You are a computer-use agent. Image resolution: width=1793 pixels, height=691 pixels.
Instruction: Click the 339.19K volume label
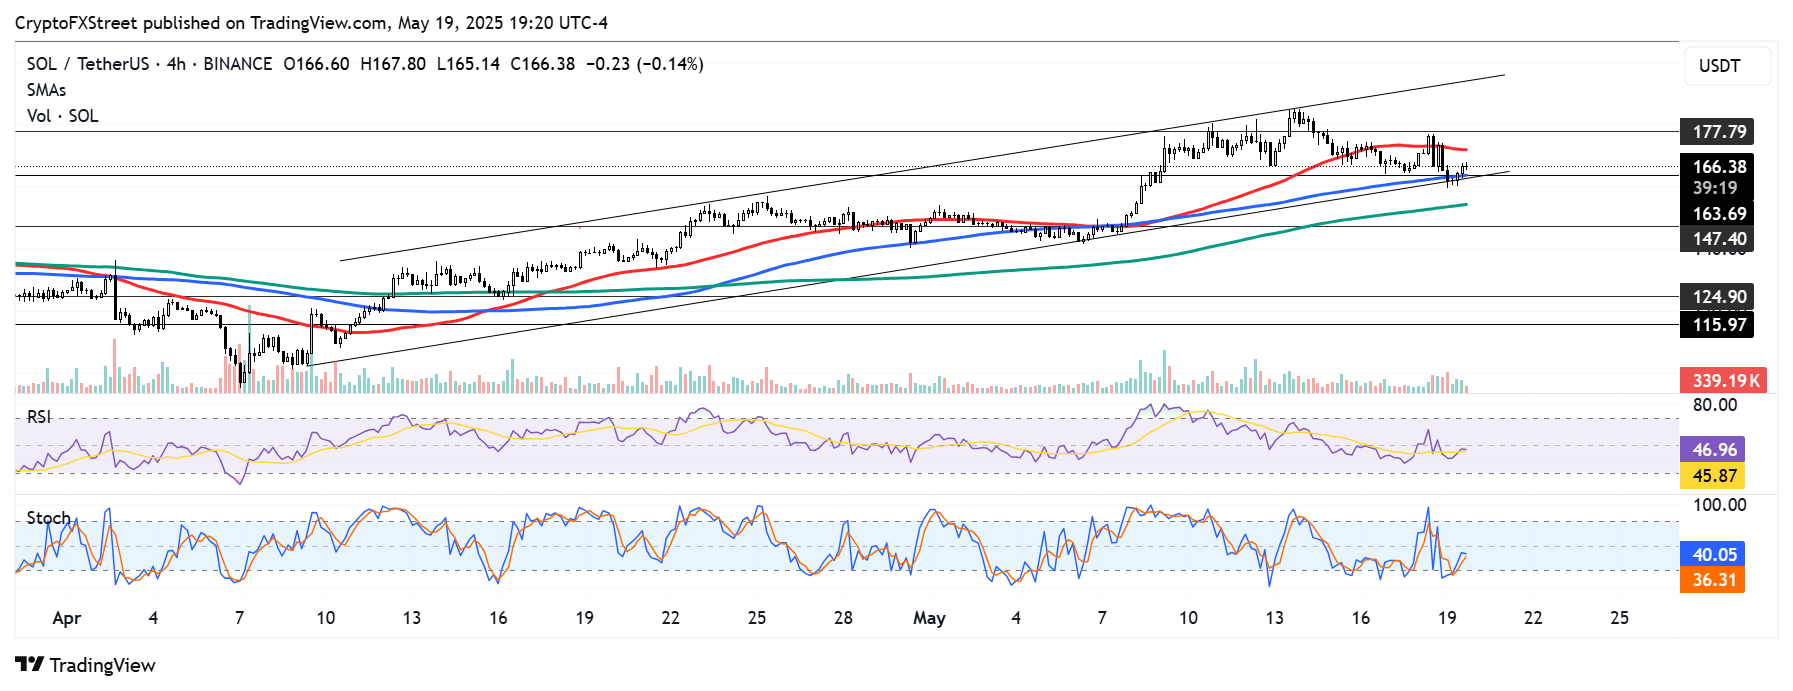1724,381
